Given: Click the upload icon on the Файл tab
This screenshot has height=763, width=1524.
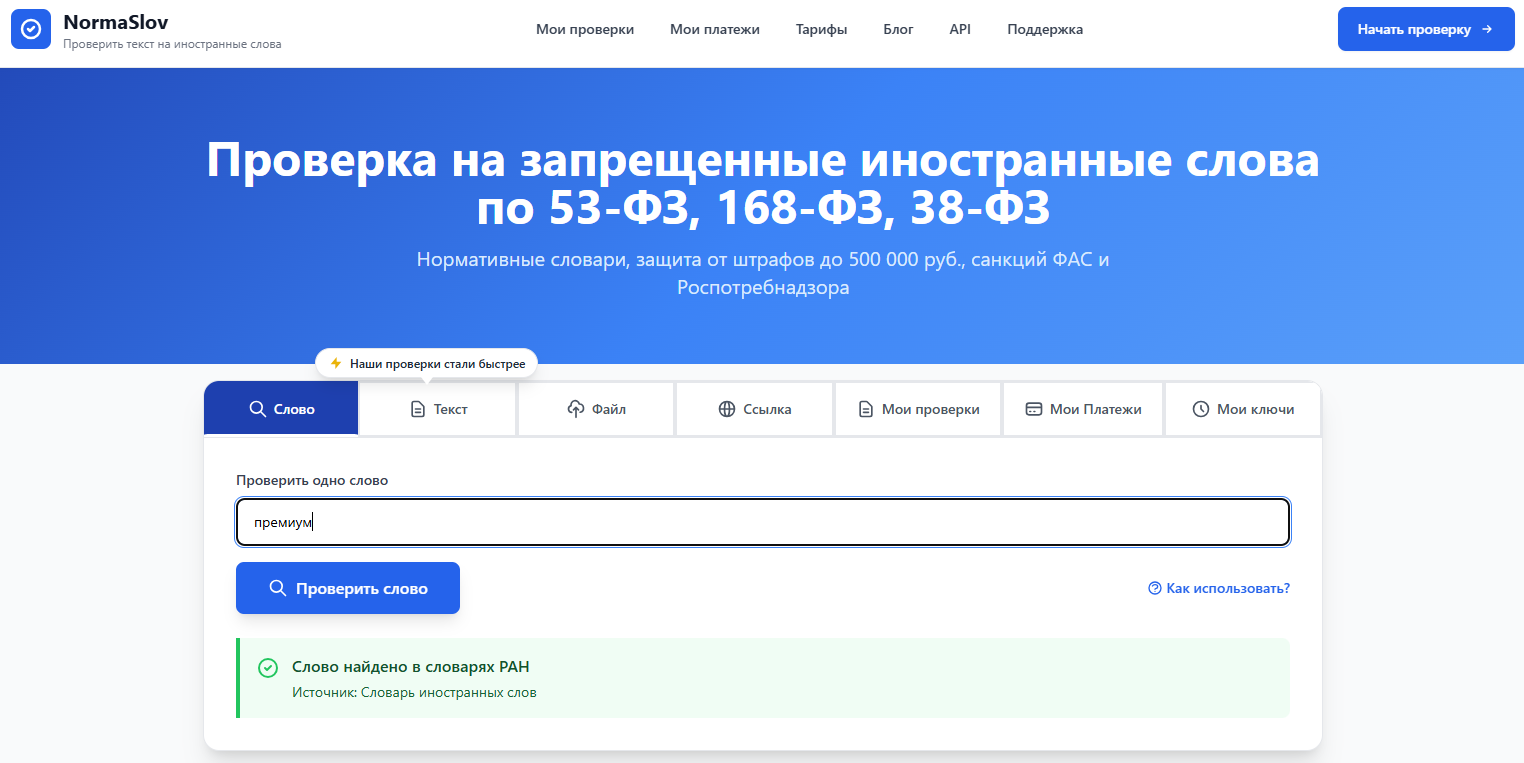Looking at the screenshot, I should [x=574, y=408].
